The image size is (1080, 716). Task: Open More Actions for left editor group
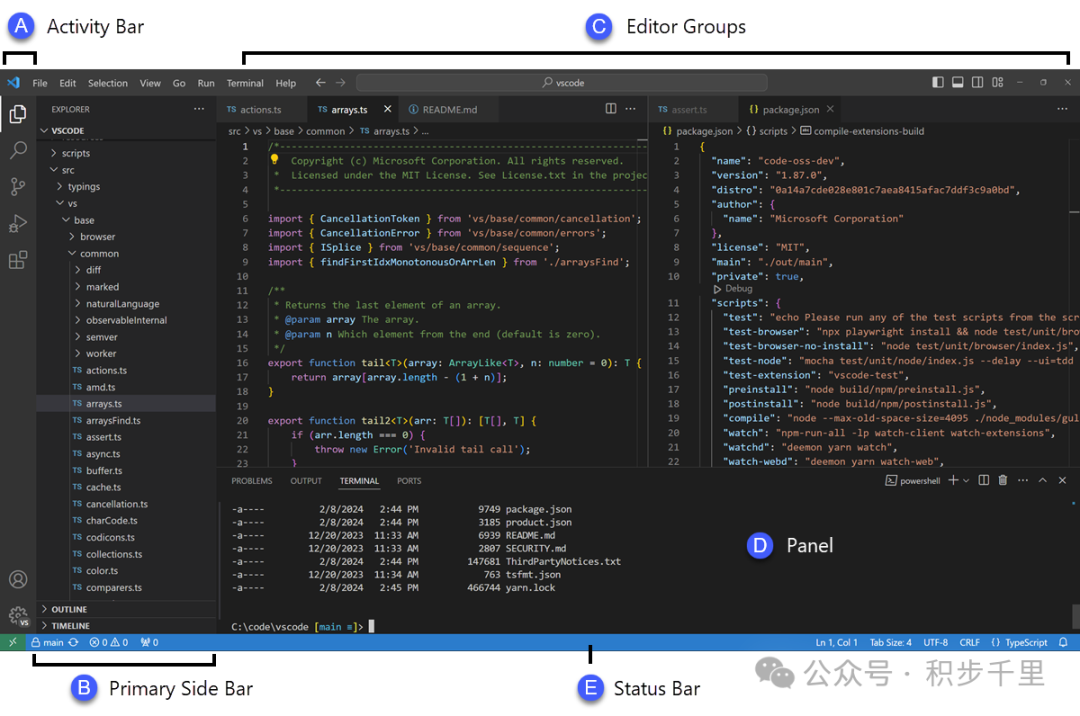point(630,109)
